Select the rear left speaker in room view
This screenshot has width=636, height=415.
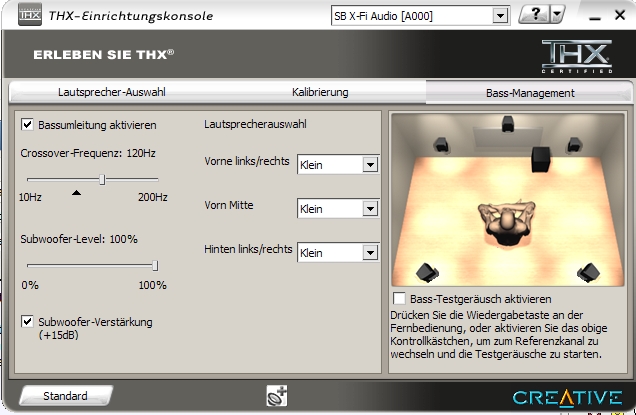(427, 273)
